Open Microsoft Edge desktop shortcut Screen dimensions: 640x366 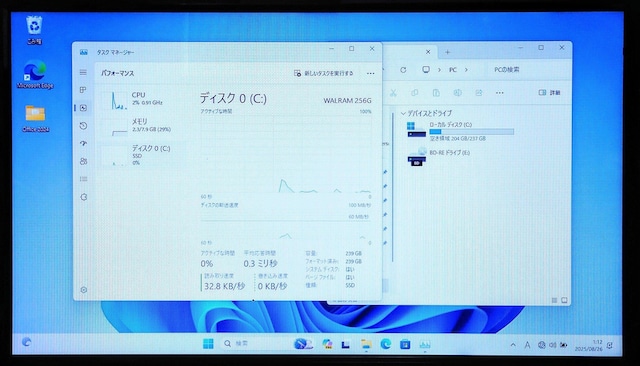point(35,74)
